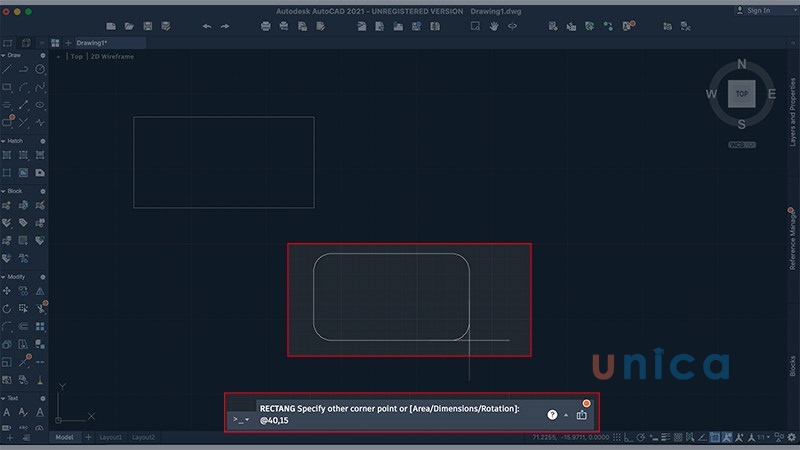Toggle dynamic input in status bar
The height and width of the screenshot is (450, 800).
pyautogui.click(x=654, y=437)
